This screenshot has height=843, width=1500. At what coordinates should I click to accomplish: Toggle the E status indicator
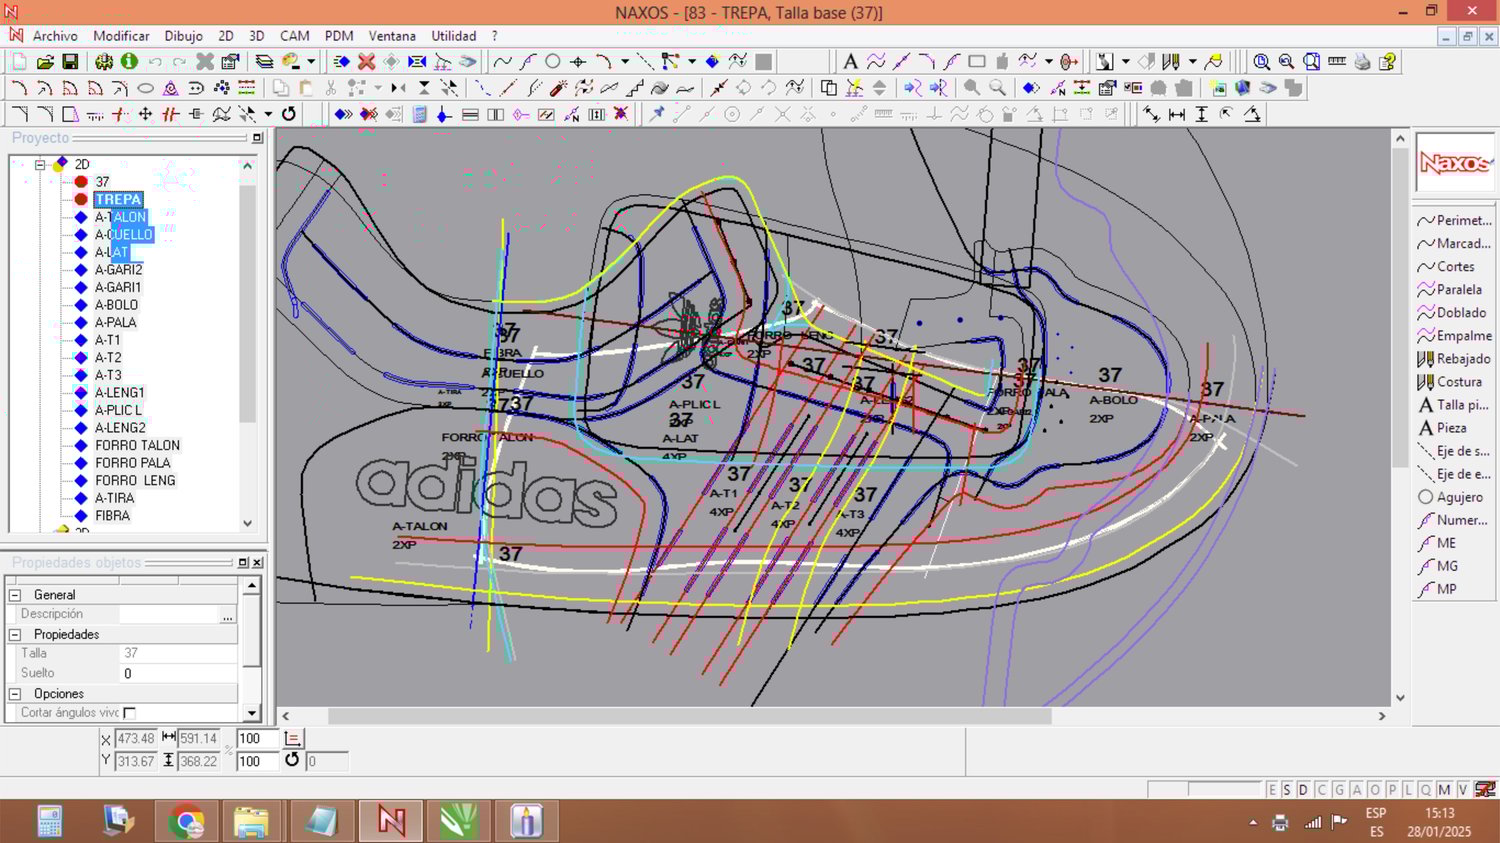tap(1272, 790)
